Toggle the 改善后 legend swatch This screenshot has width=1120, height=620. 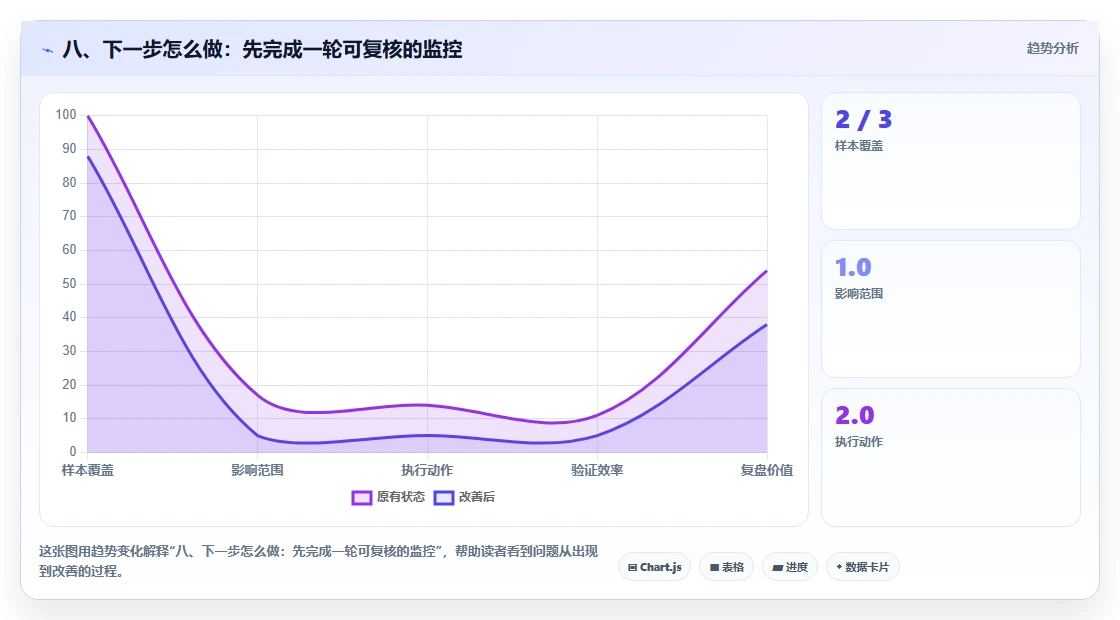click(444, 497)
